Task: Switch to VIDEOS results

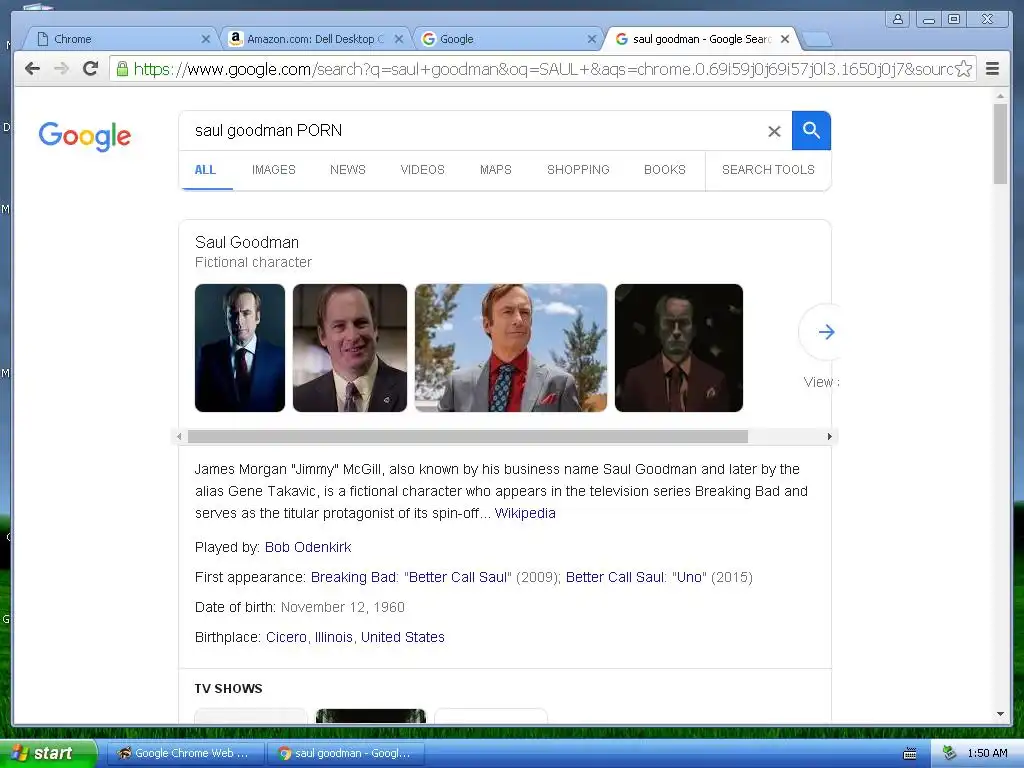Action: pyautogui.click(x=422, y=170)
